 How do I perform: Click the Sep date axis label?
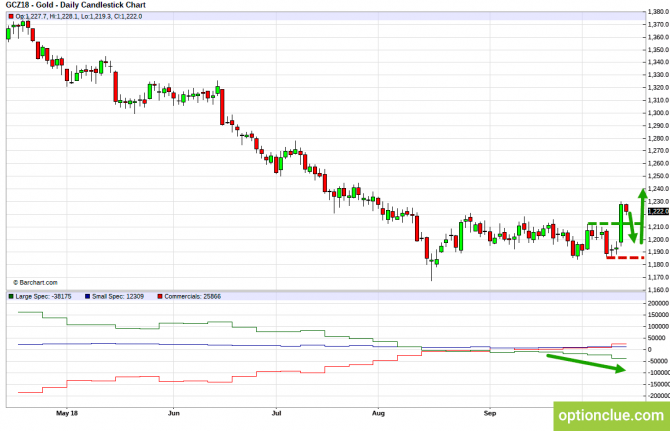tap(490, 413)
